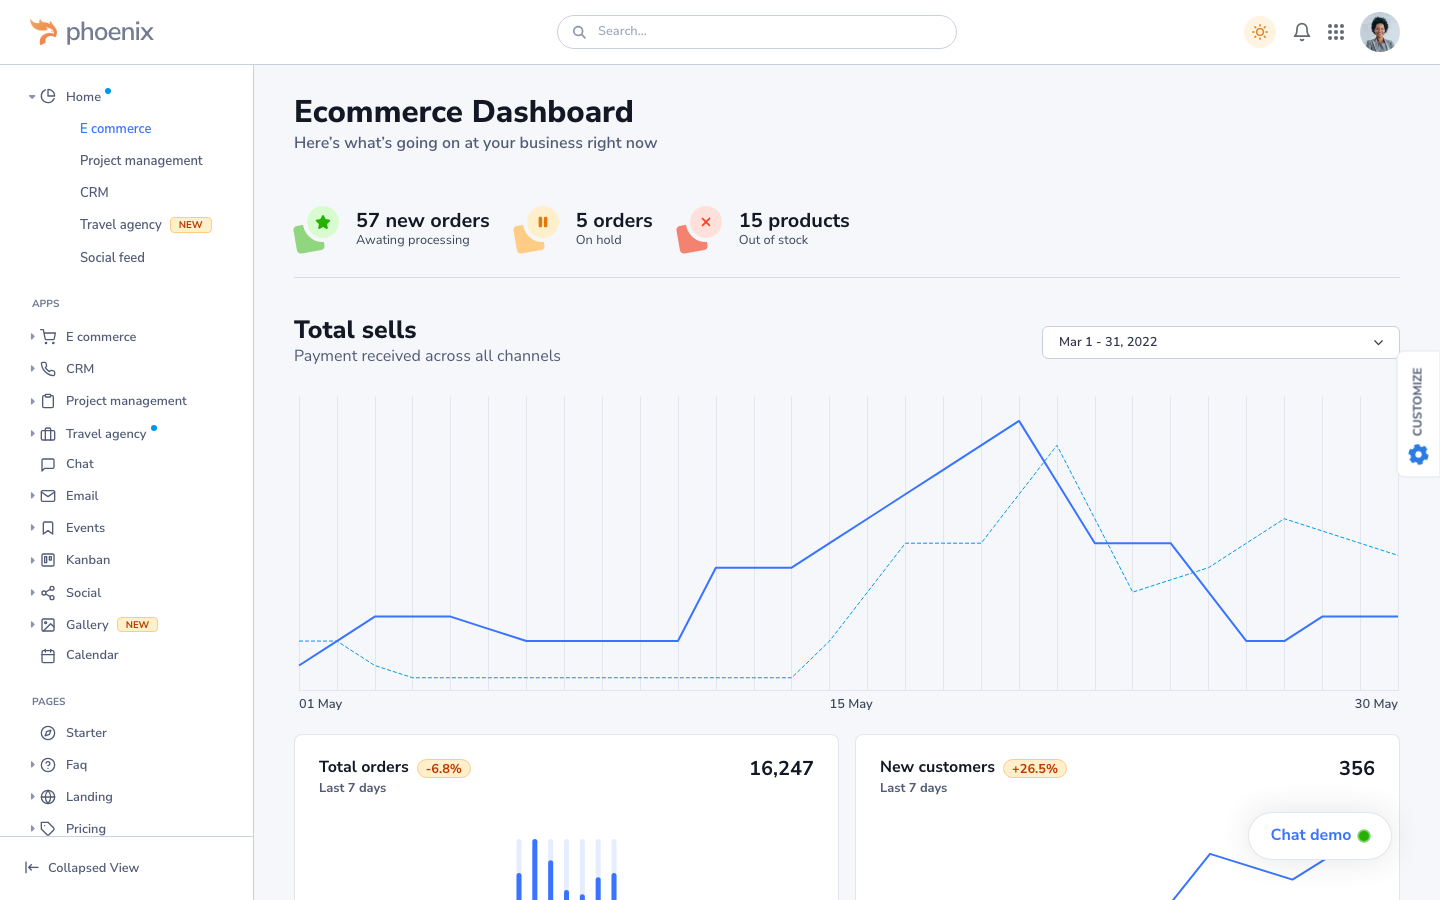
Task: Click the Social share icon
Action: pos(48,593)
